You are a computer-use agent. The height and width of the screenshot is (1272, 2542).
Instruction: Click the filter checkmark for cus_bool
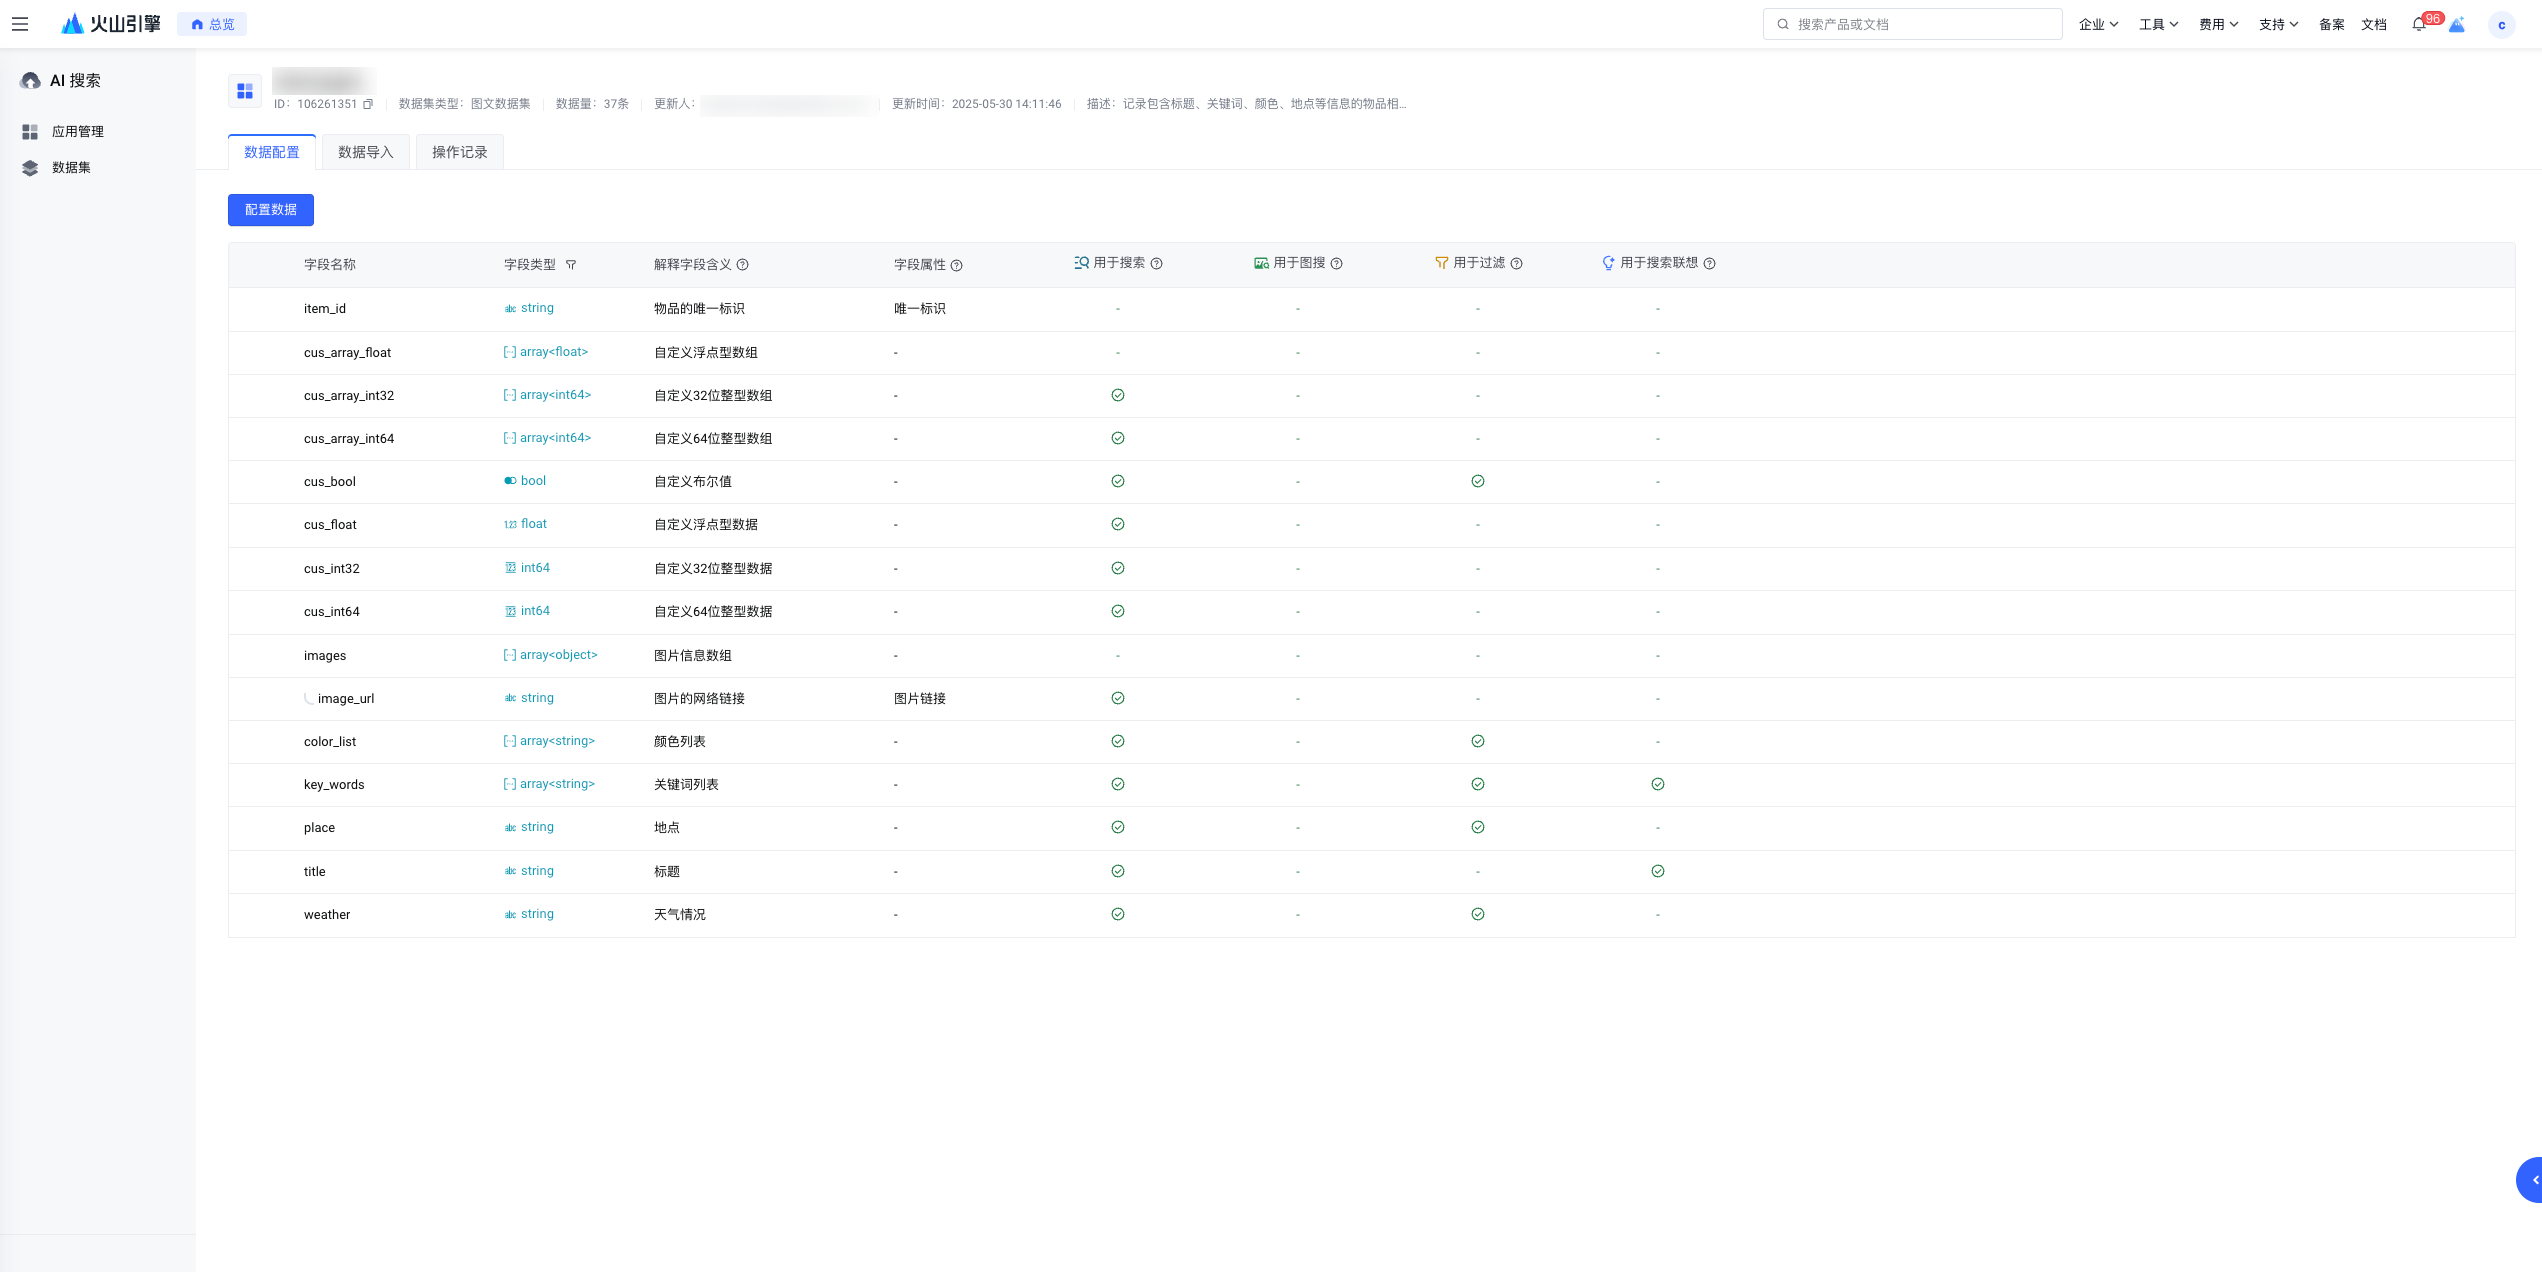point(1478,481)
